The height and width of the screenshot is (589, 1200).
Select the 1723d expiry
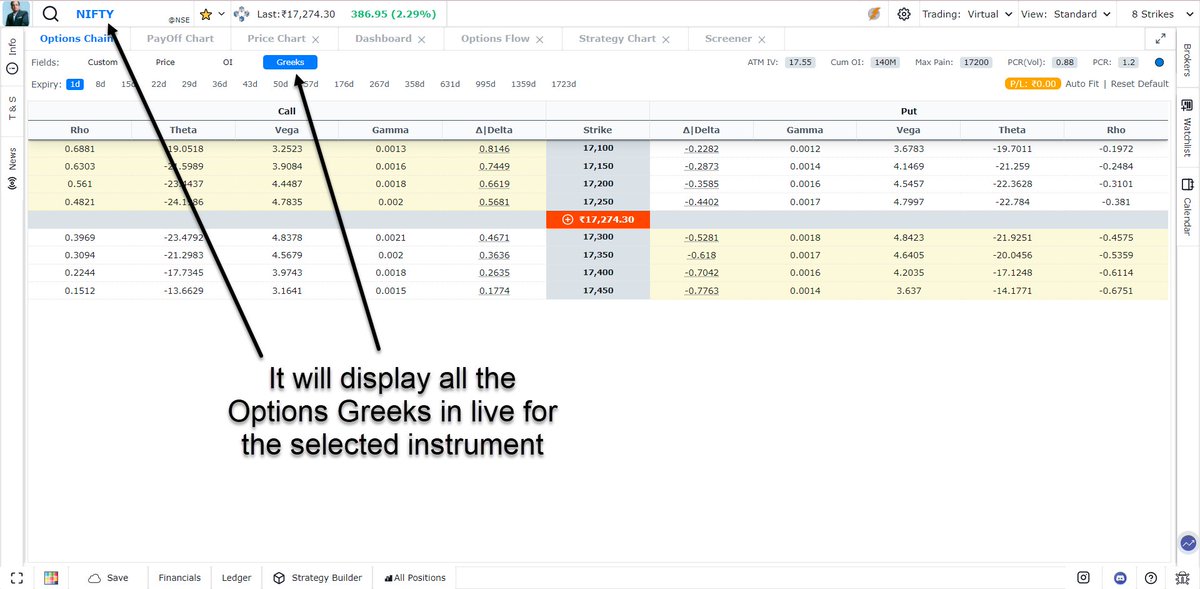tap(564, 84)
